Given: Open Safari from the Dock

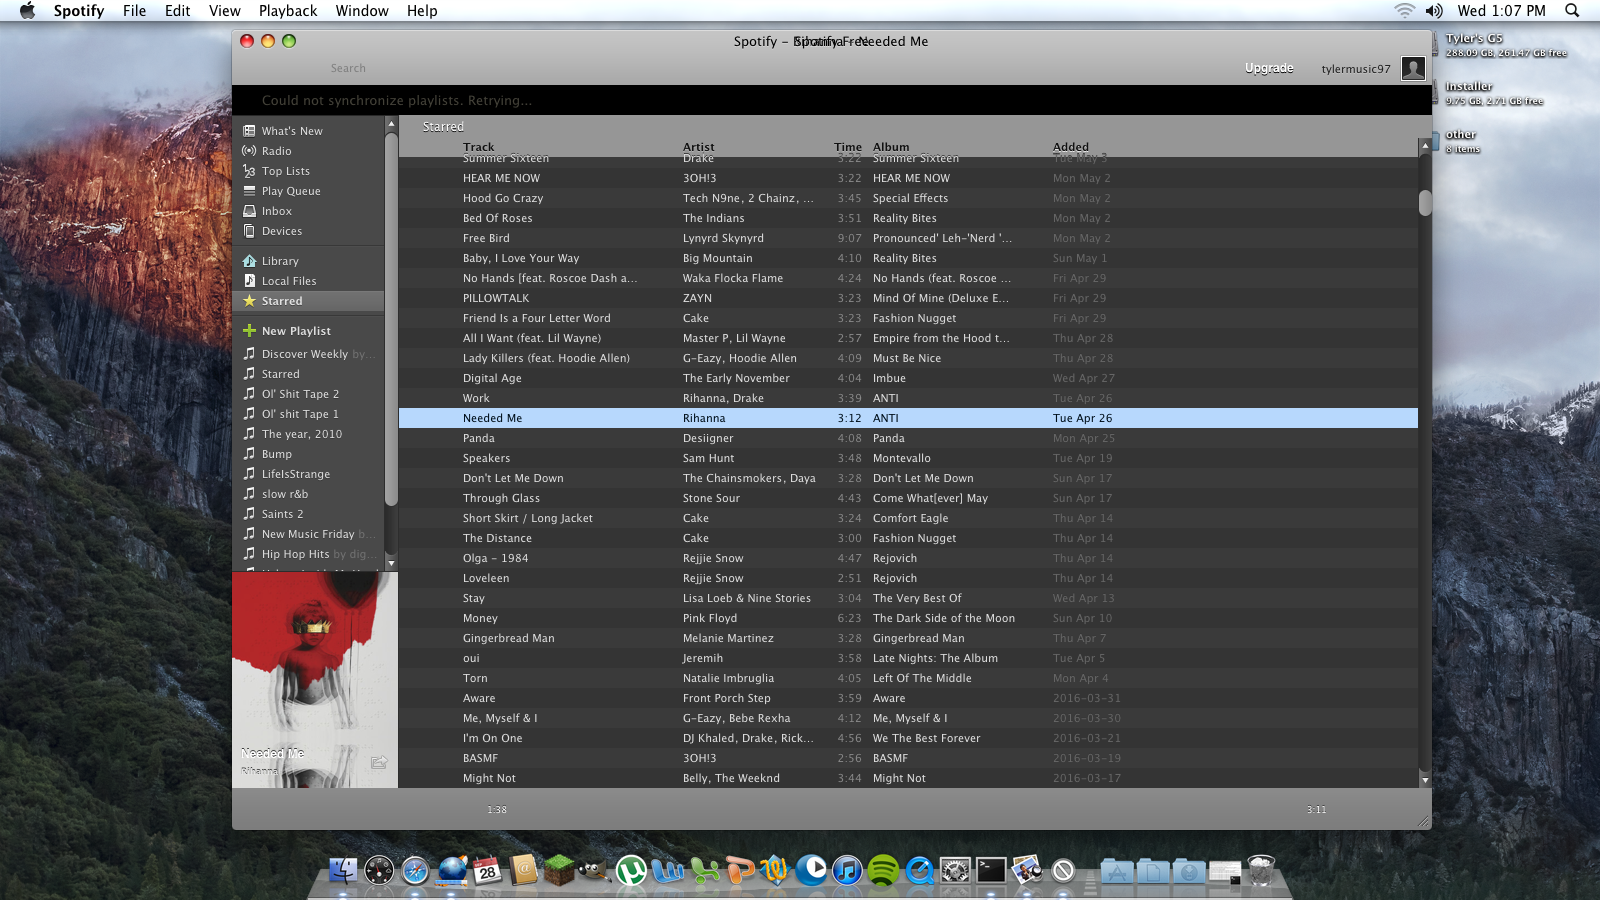Looking at the screenshot, I should pos(415,871).
